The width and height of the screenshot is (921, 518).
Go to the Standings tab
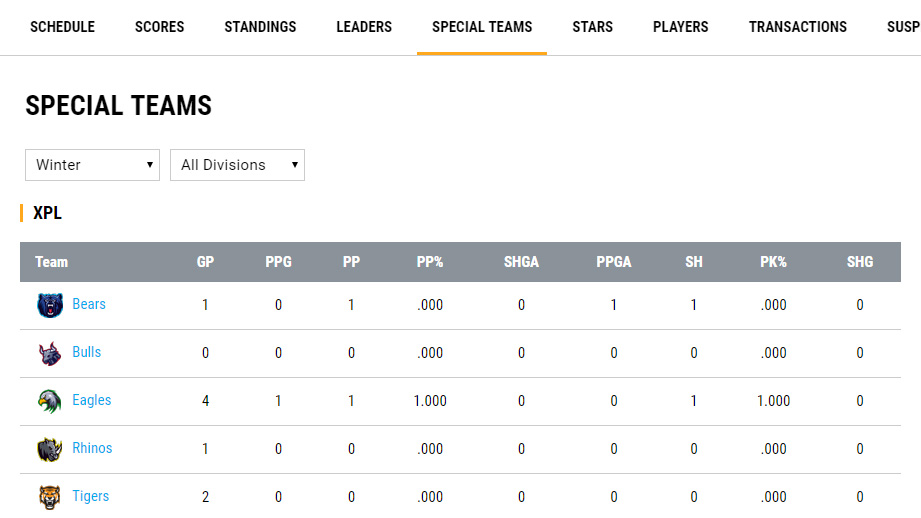tap(260, 27)
